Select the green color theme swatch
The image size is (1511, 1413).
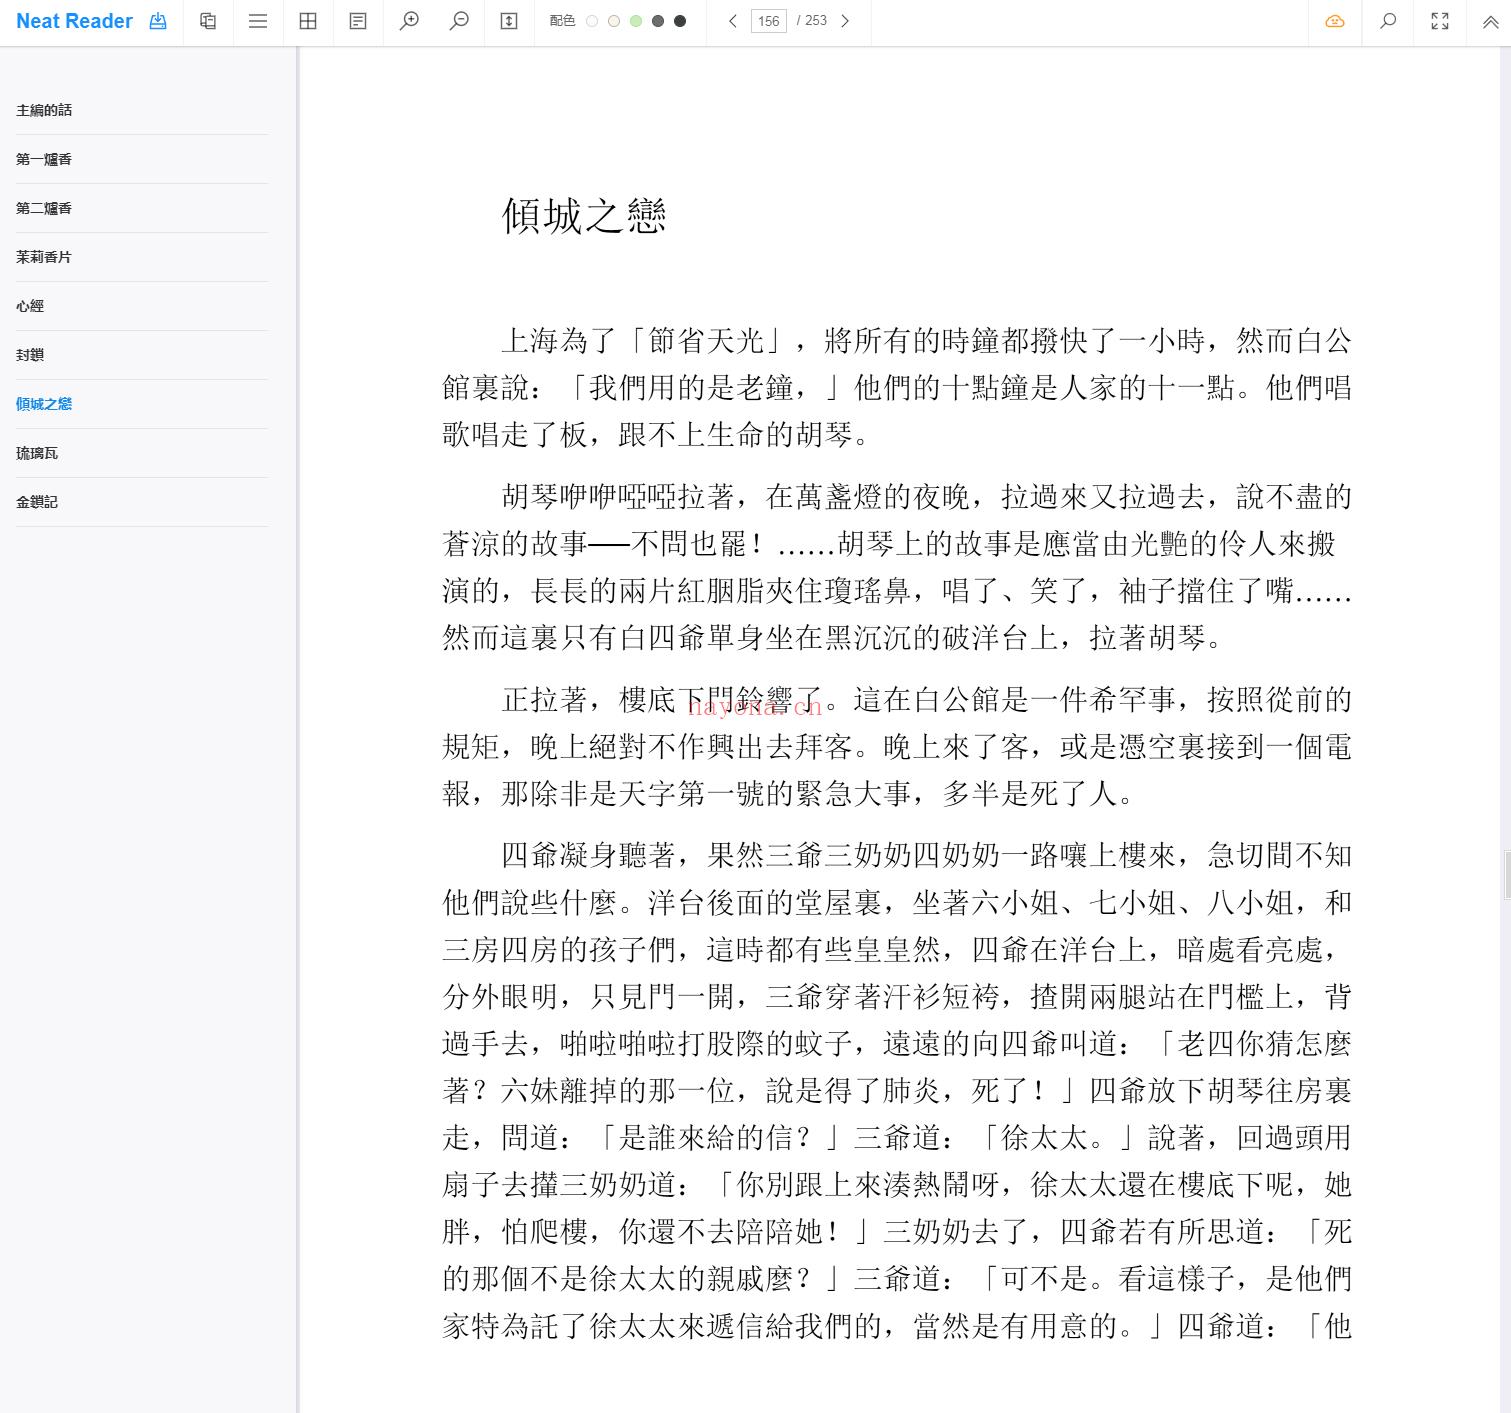click(636, 21)
